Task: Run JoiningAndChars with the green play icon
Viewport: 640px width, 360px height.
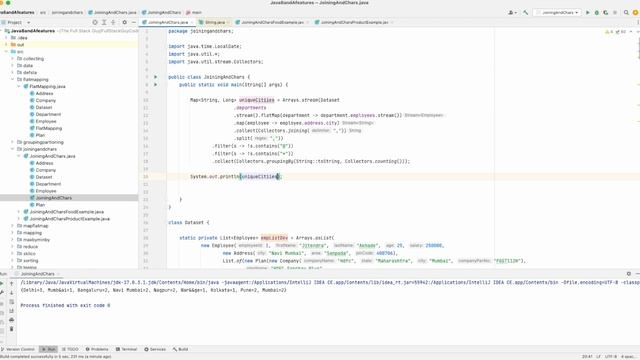Action: (x=588, y=13)
